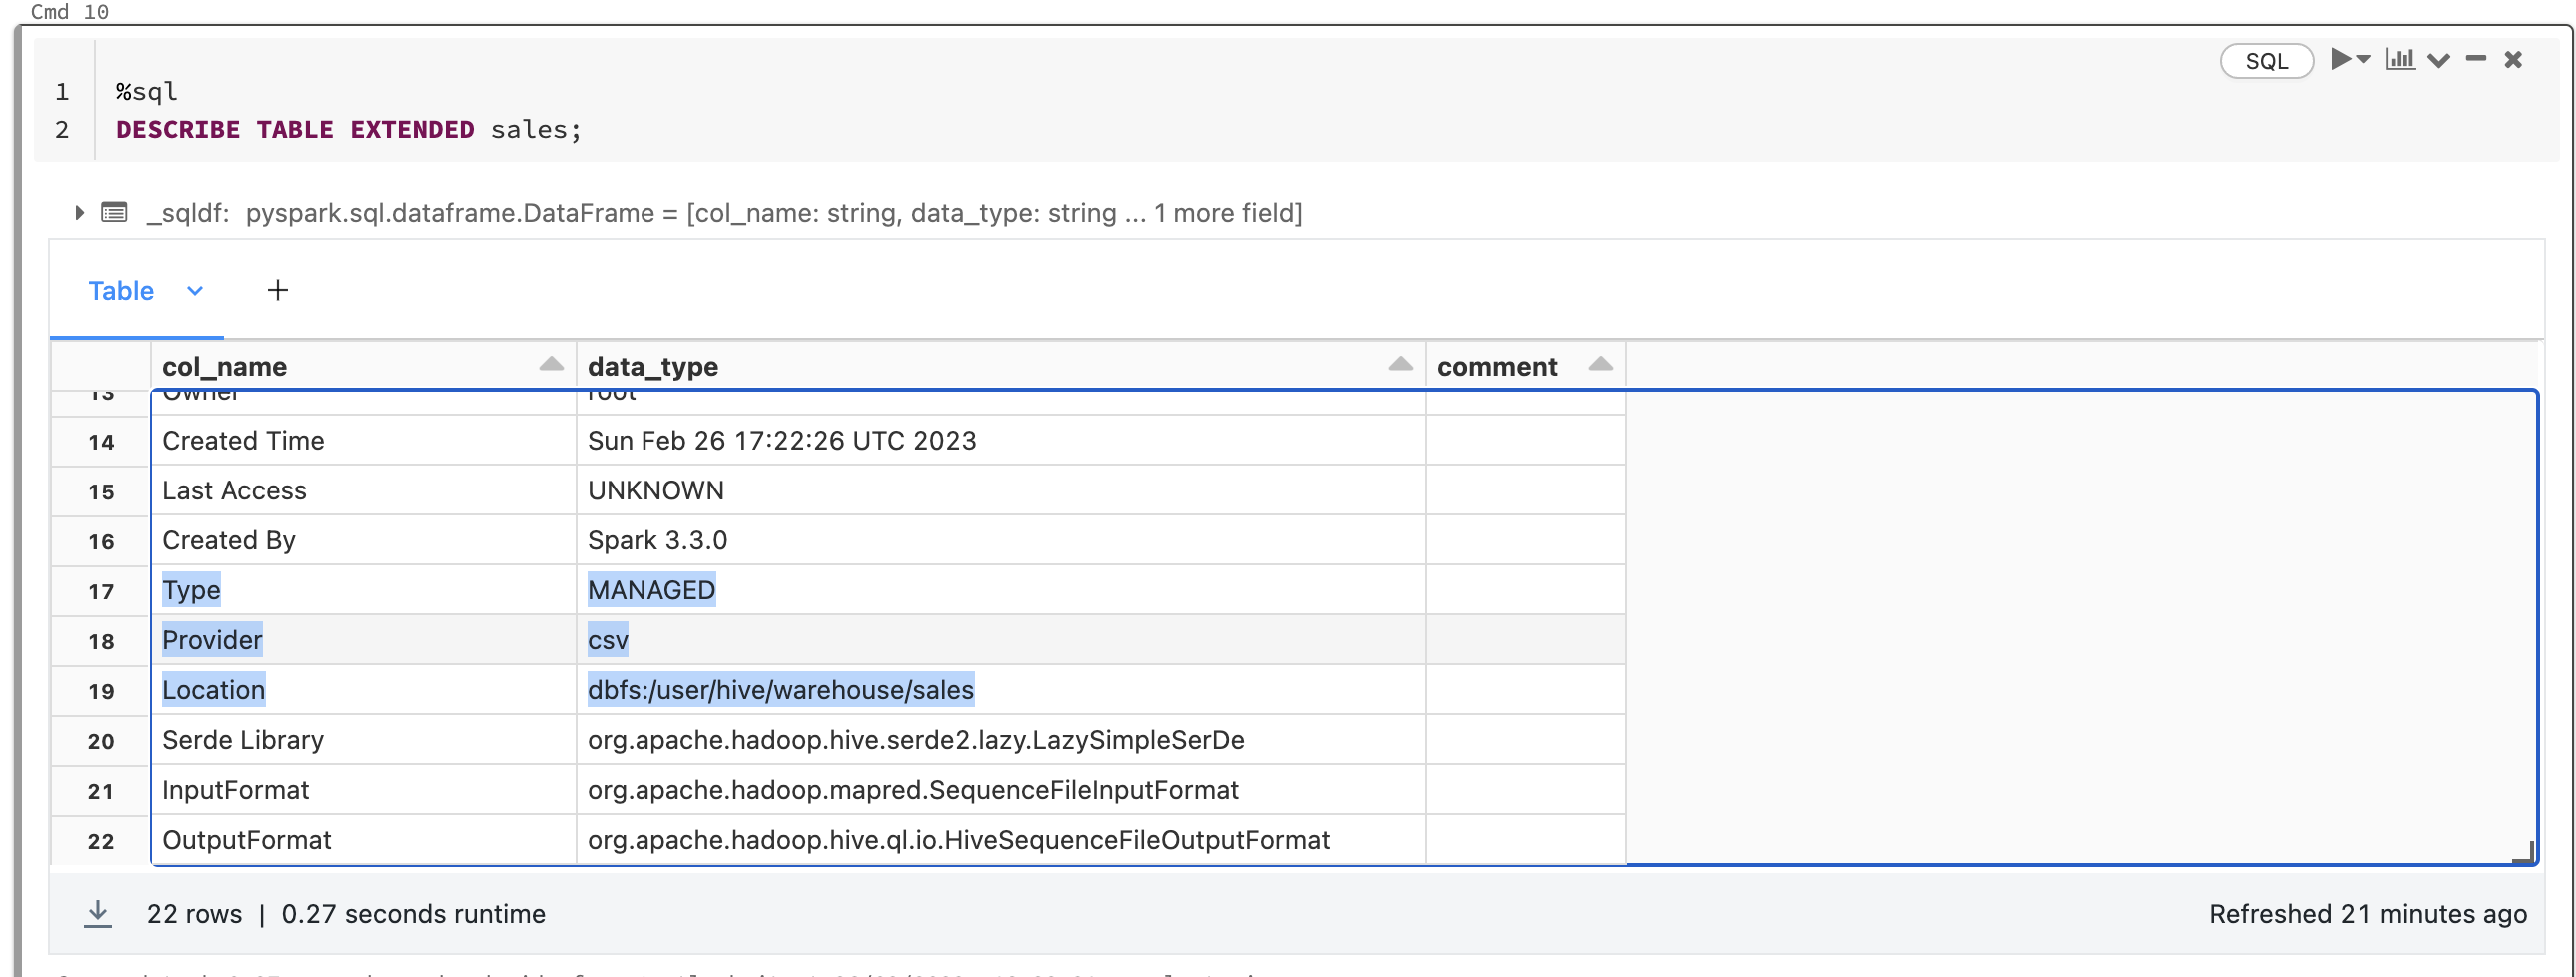Click the code line DESCRIBE TABLE EXTENDED
Viewport: 2576px width, 977px height.
(x=348, y=130)
